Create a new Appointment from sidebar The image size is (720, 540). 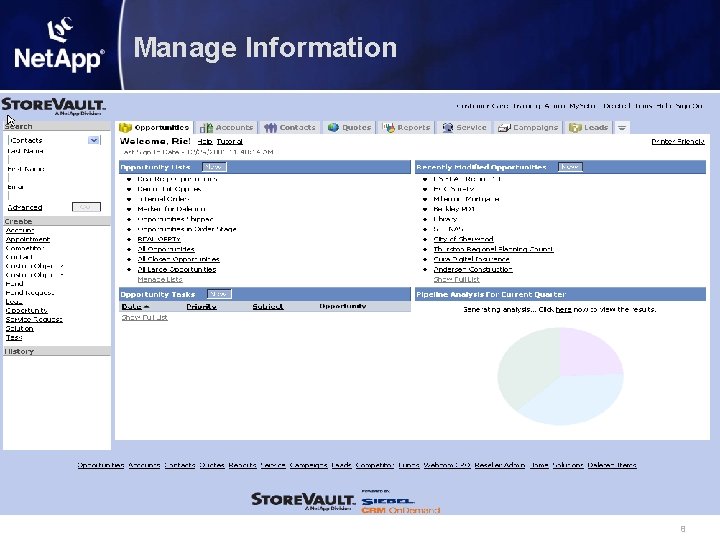coord(28,239)
